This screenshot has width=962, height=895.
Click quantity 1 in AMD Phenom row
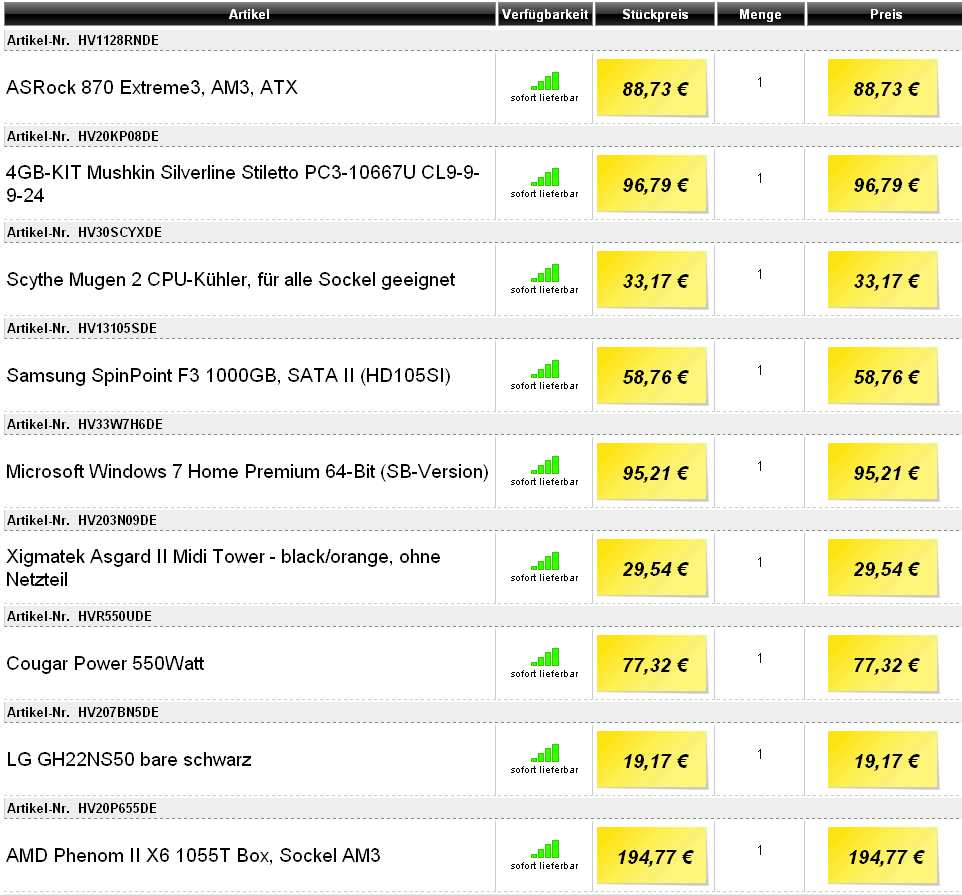coord(760,850)
